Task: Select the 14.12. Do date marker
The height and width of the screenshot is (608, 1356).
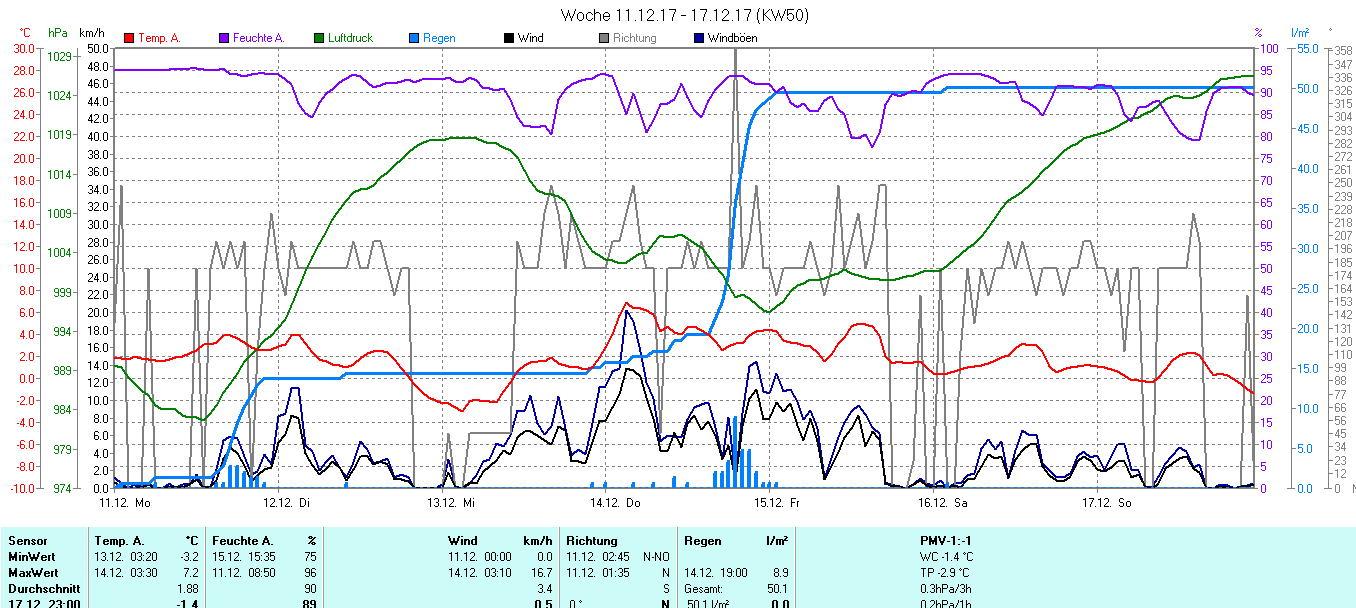Action: pos(614,503)
